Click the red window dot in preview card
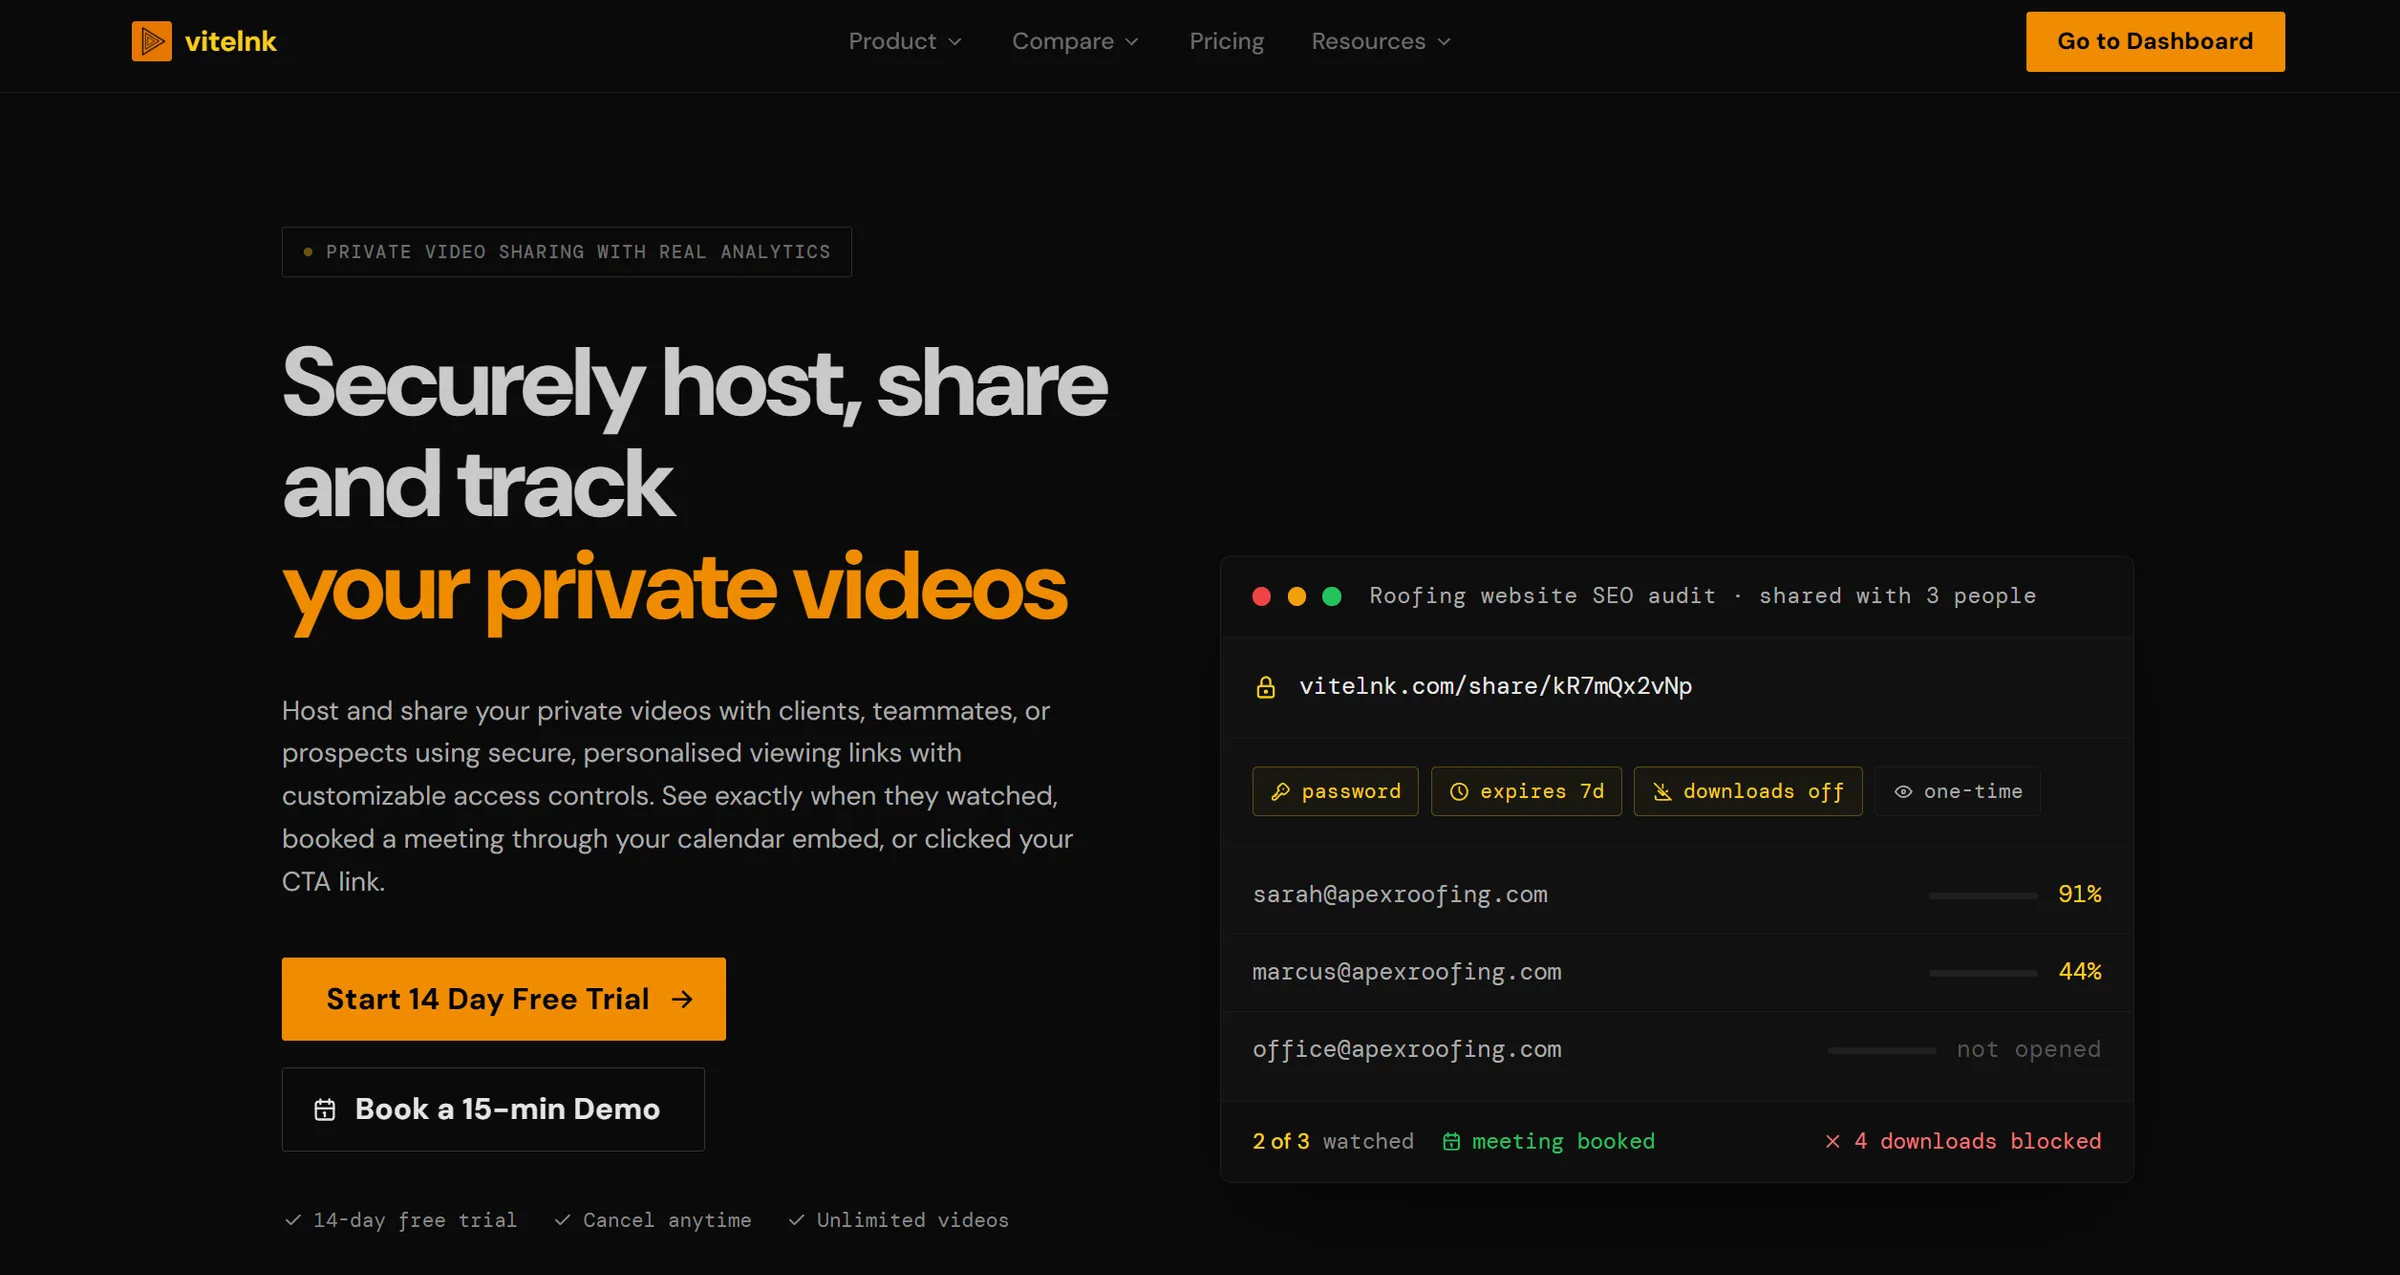The image size is (2400, 1275). [1262, 596]
